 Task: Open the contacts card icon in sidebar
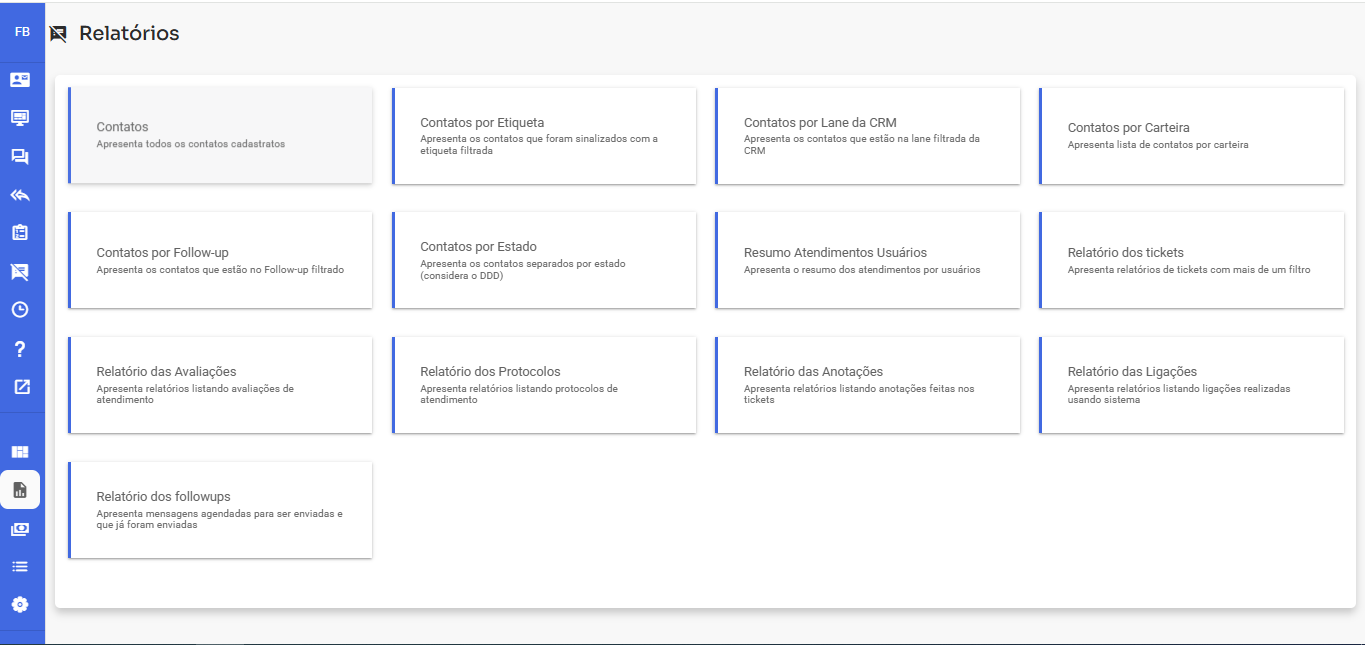[x=20, y=79]
